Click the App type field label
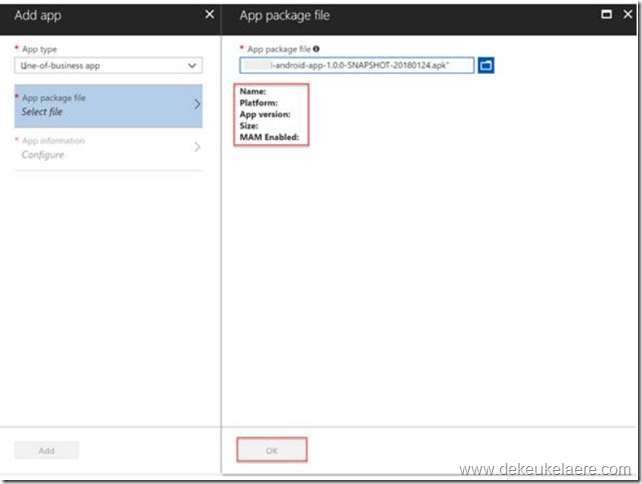 39,49
